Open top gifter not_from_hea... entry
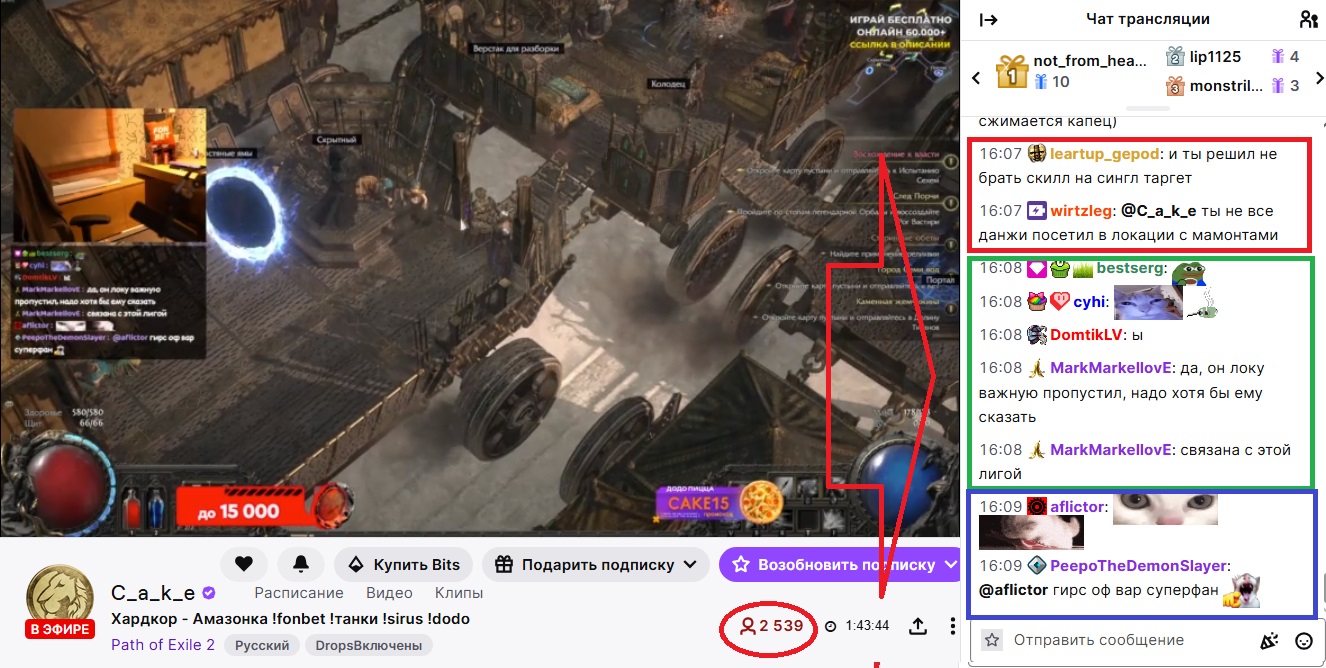The height and width of the screenshot is (668, 1326). (1072, 70)
